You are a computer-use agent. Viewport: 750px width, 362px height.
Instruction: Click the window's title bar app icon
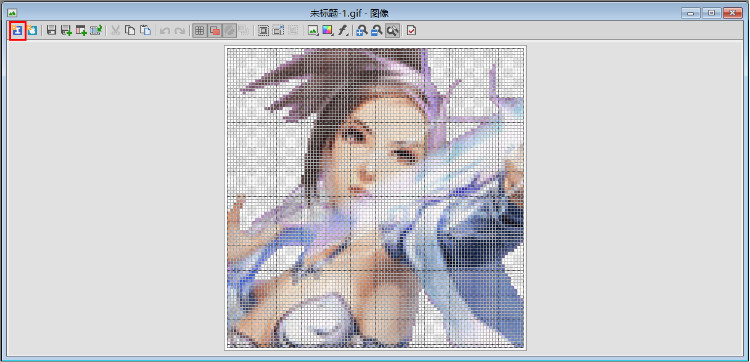[12, 13]
